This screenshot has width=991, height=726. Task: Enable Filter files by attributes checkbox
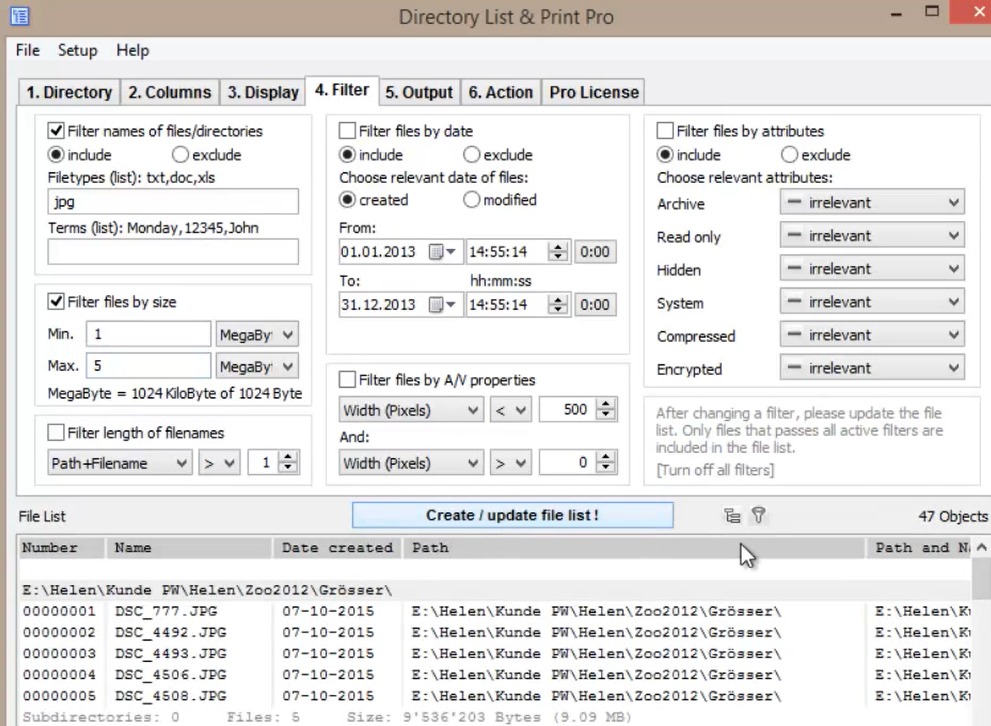665,131
